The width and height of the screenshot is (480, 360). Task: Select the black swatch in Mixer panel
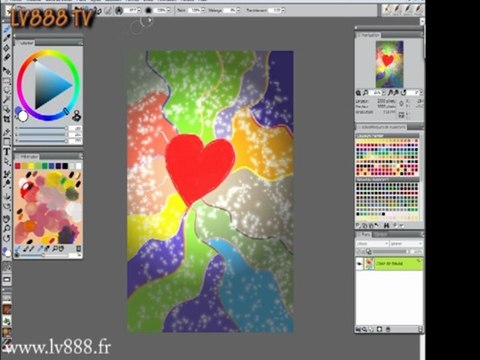tap(65, 166)
